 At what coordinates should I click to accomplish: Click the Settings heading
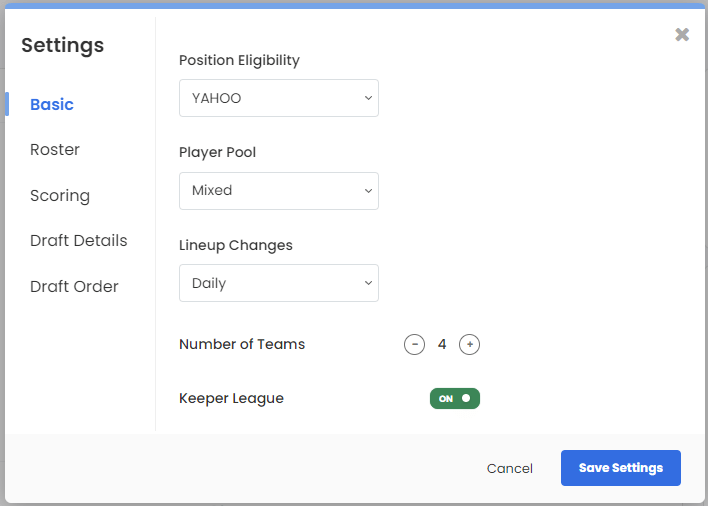(x=63, y=46)
